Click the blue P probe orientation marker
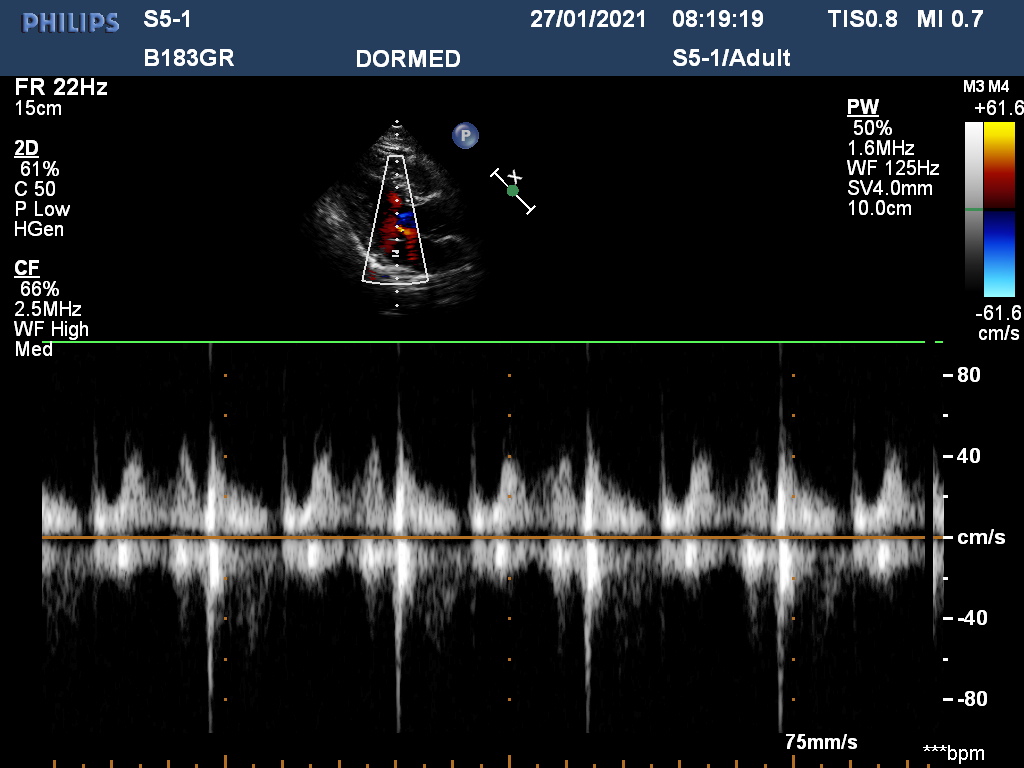Image resolution: width=1024 pixels, height=768 pixels. point(465,135)
